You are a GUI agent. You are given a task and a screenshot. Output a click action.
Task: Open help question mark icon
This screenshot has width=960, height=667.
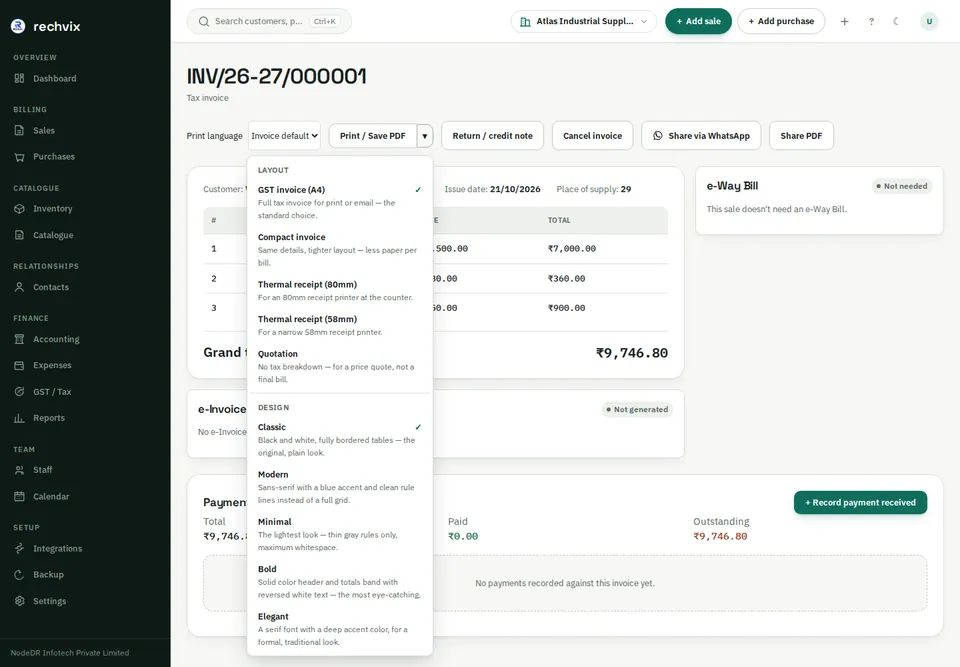[x=871, y=21]
